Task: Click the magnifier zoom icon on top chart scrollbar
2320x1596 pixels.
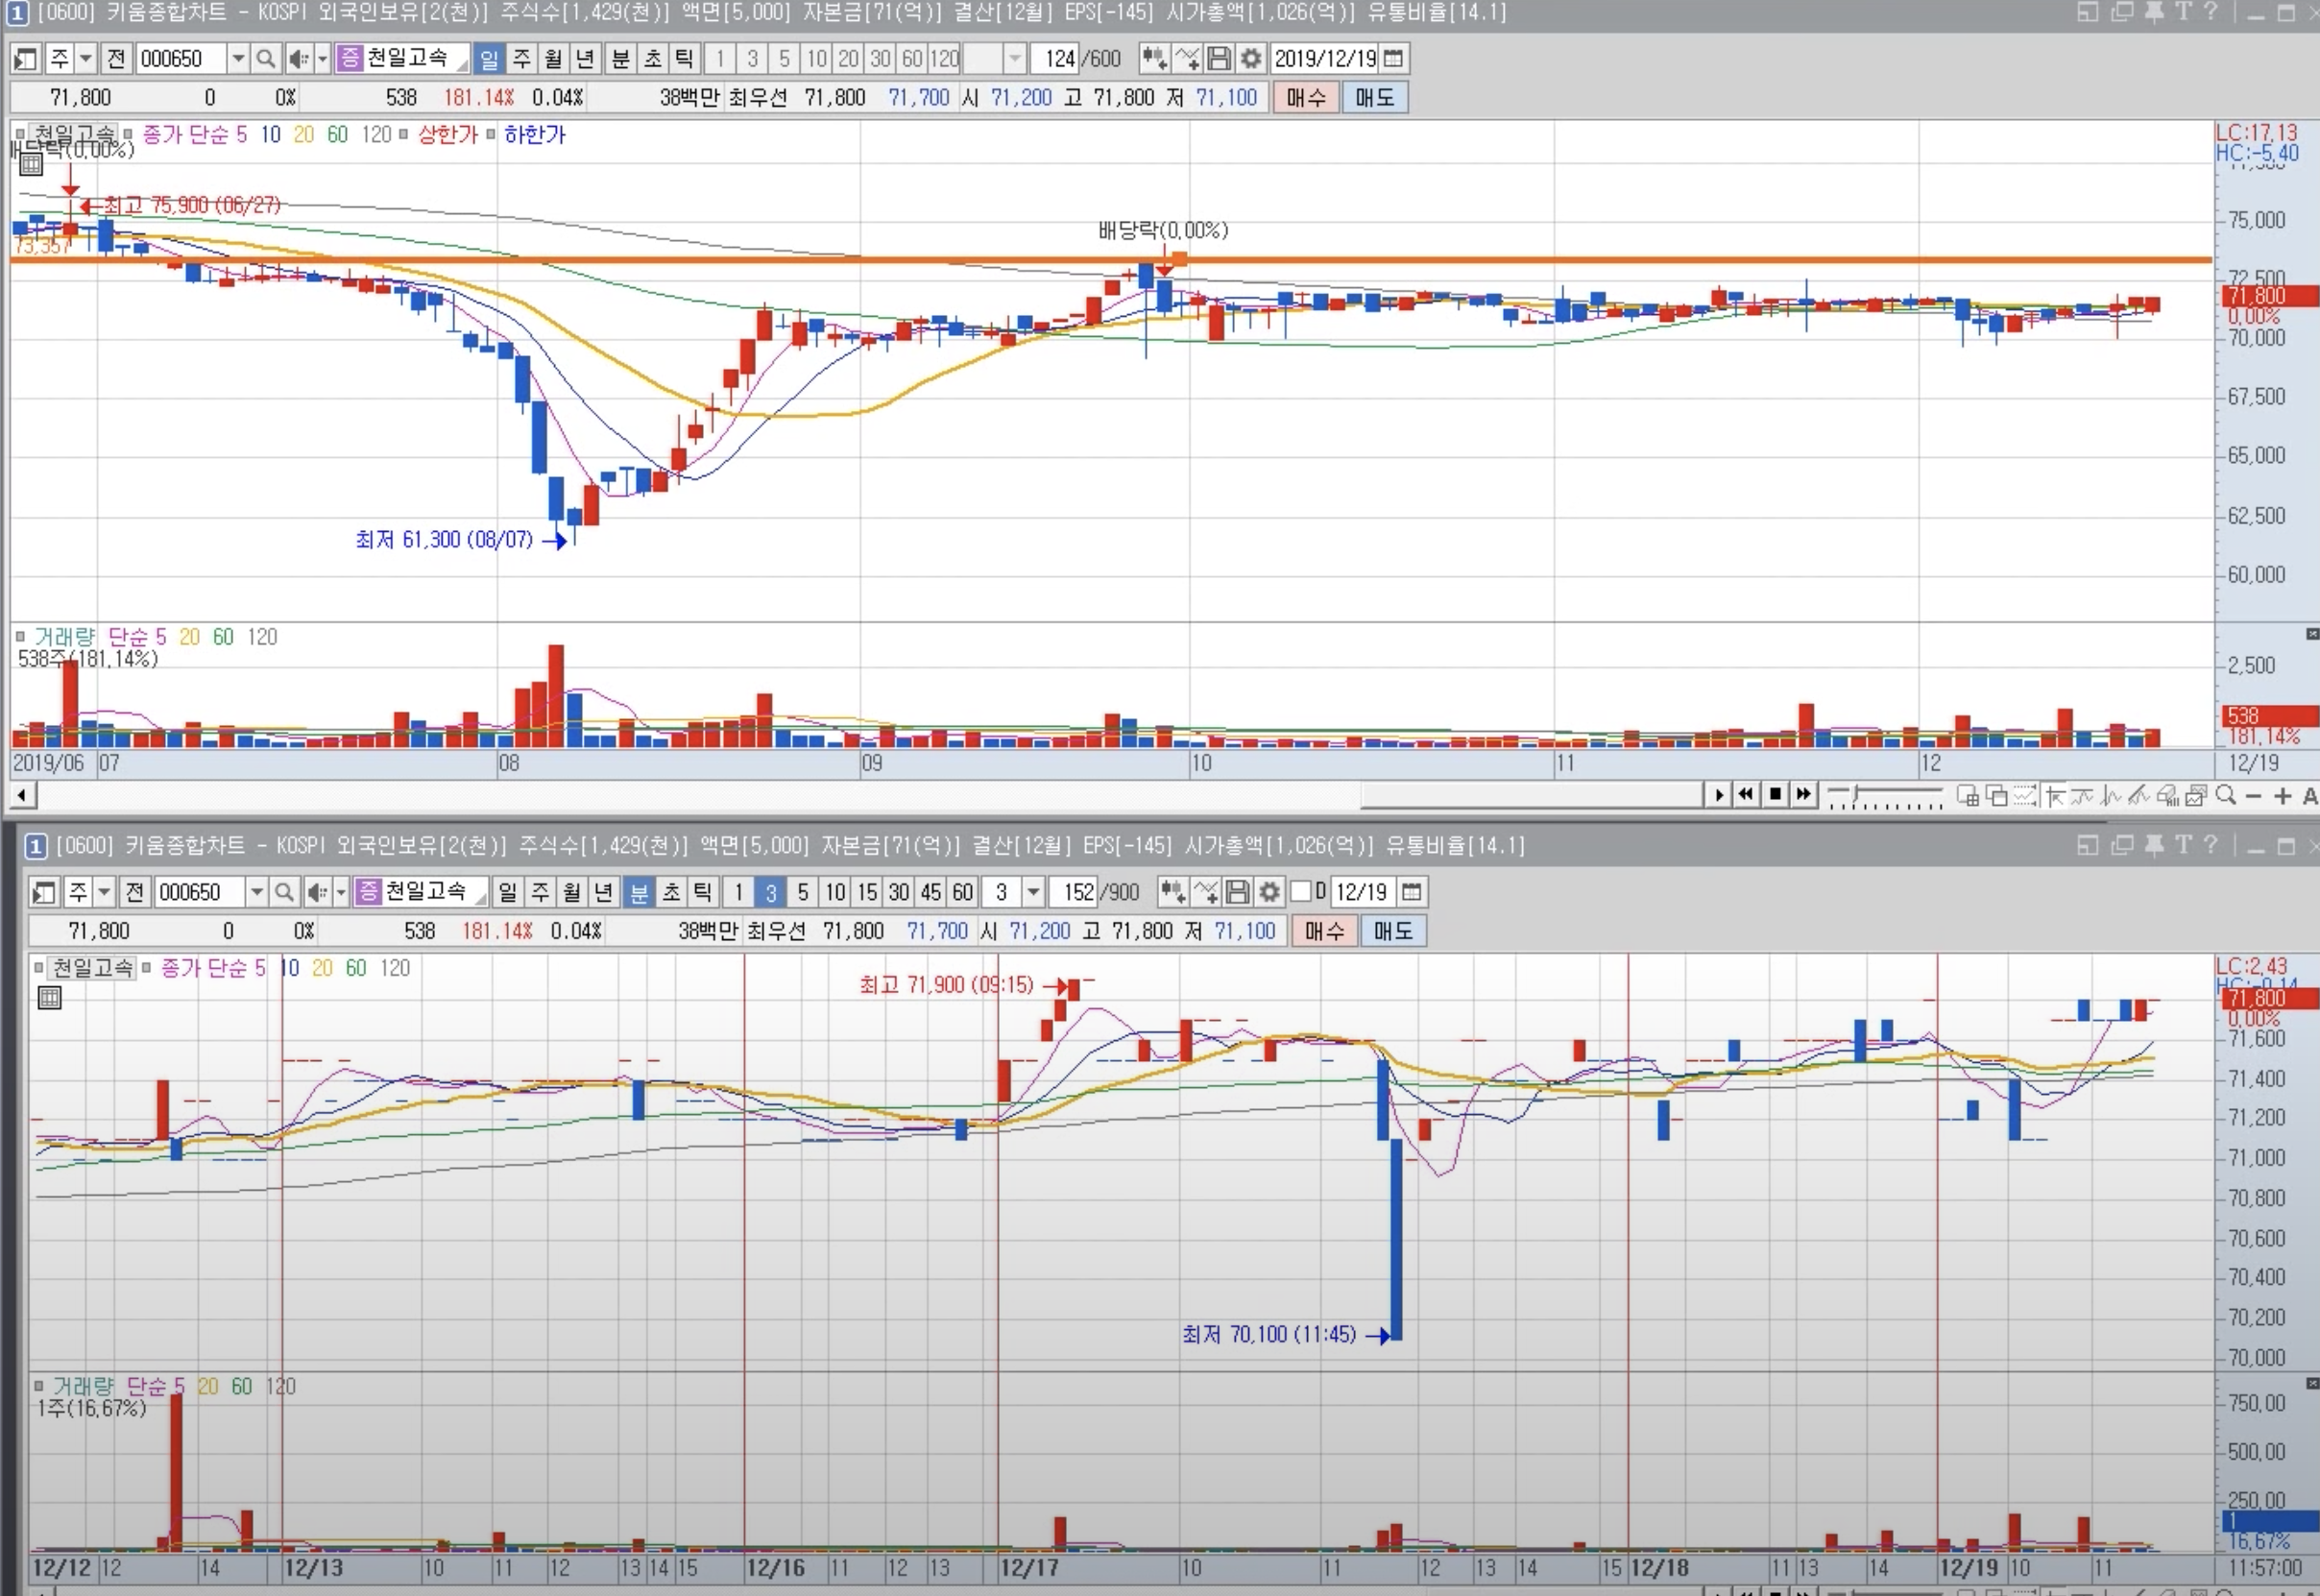Action: [2225, 796]
